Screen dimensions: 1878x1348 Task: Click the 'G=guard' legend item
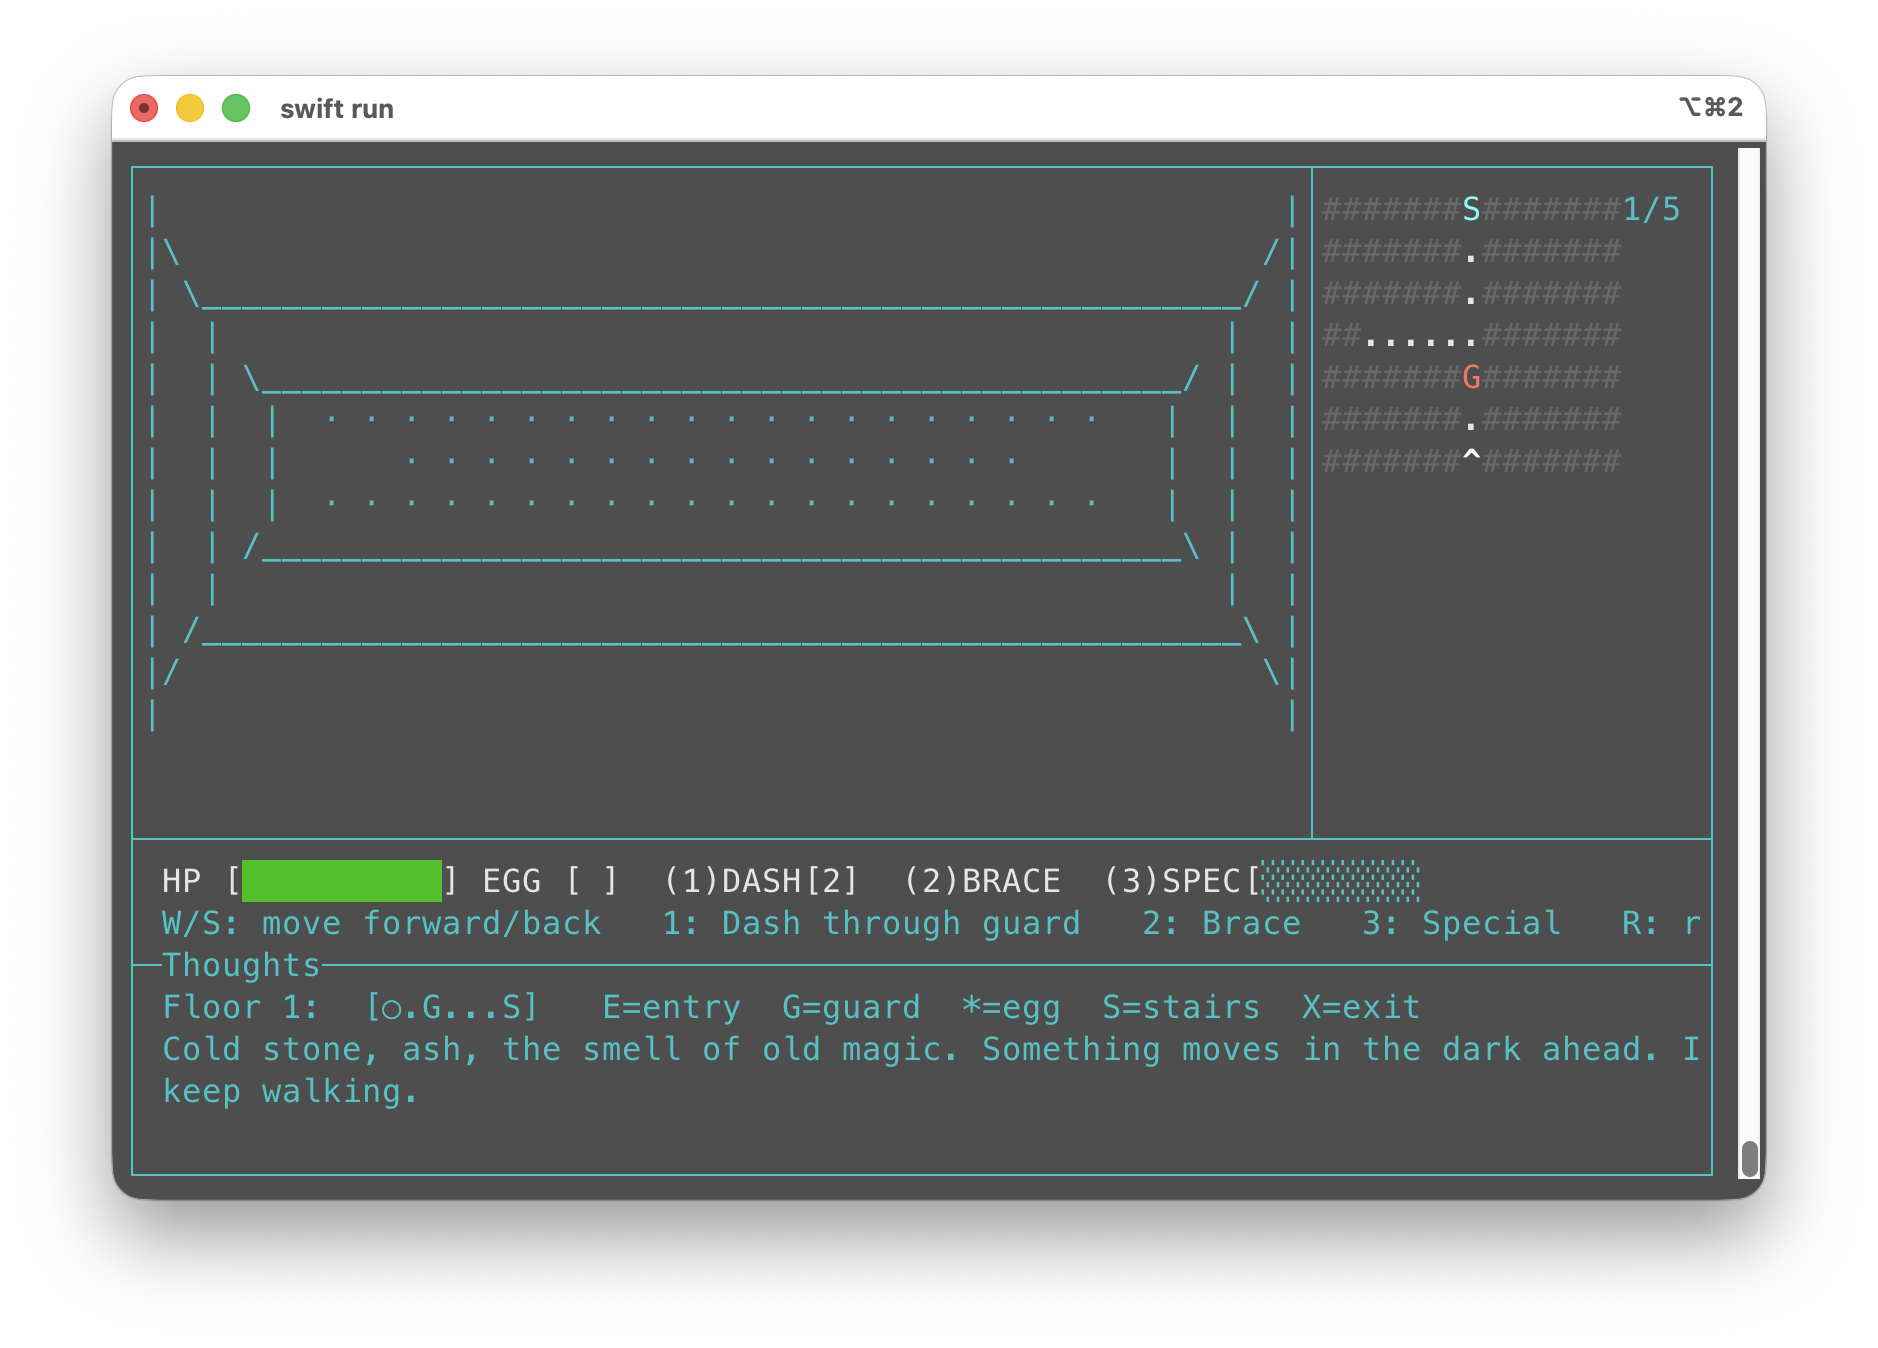[852, 1007]
